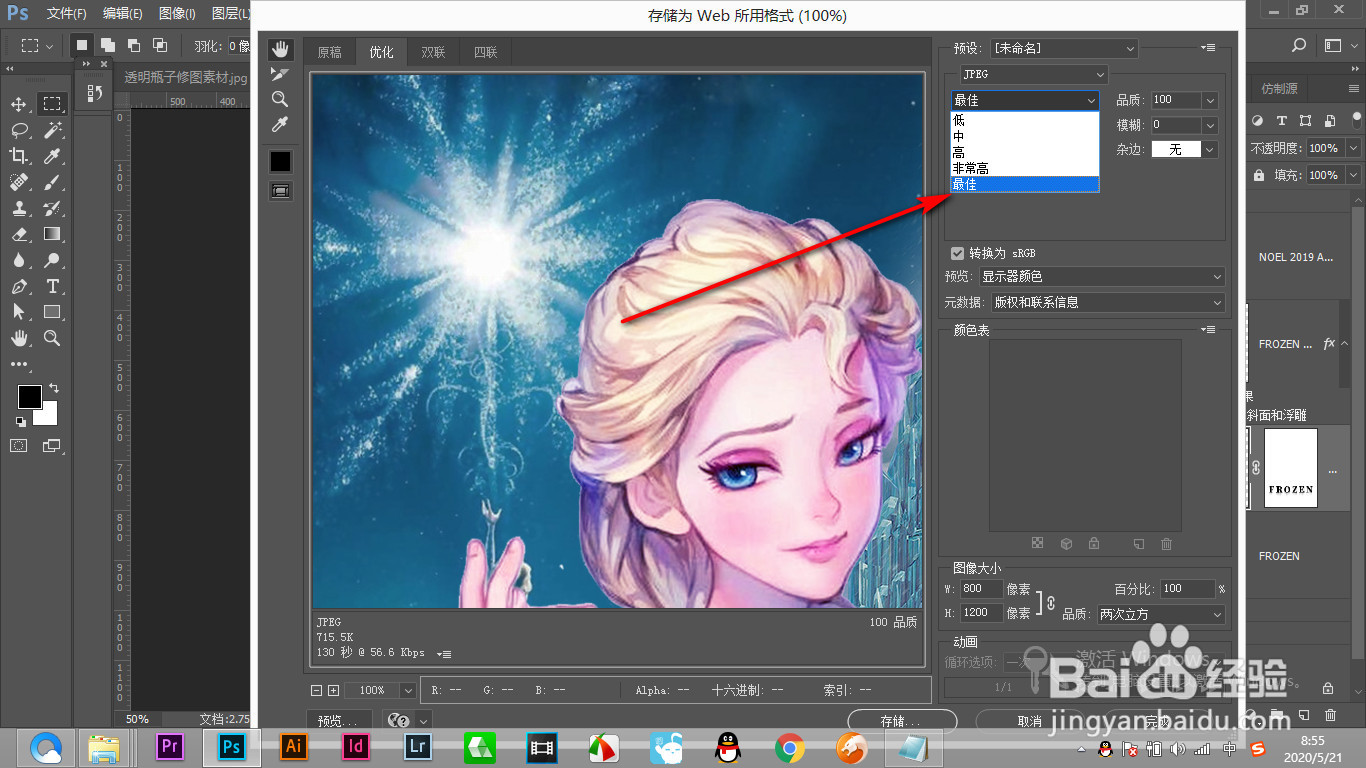Viewport: 1366px width, 768px height.
Task: Select the Rectangle shape tool
Action: pos(52,312)
